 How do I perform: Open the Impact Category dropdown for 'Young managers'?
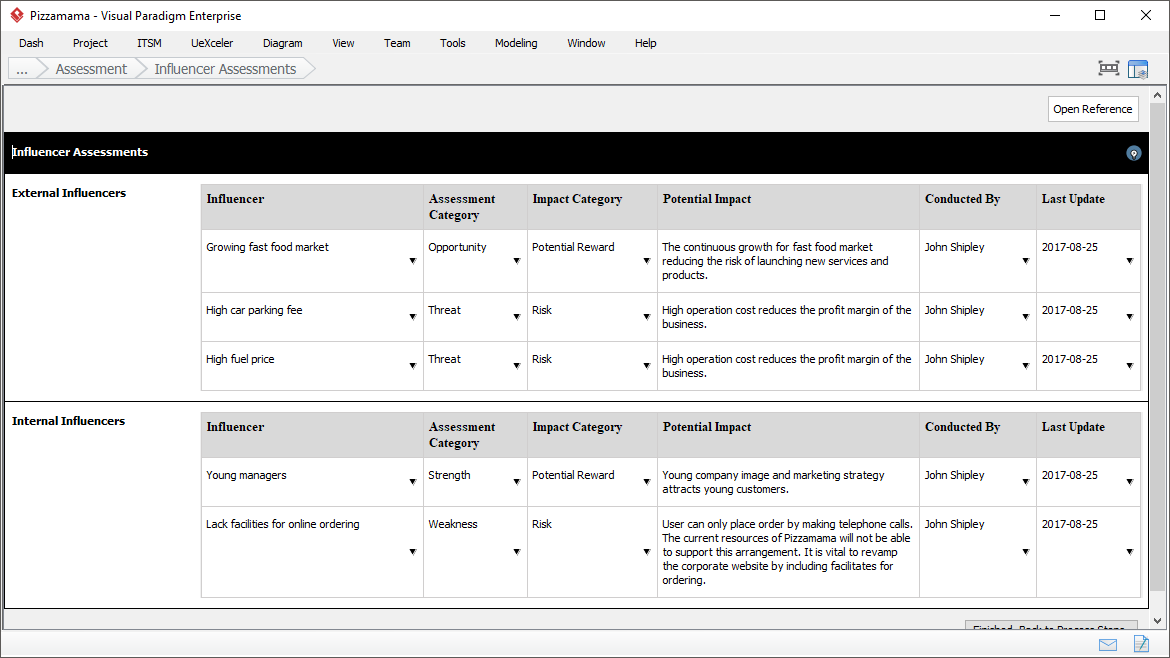click(x=646, y=482)
